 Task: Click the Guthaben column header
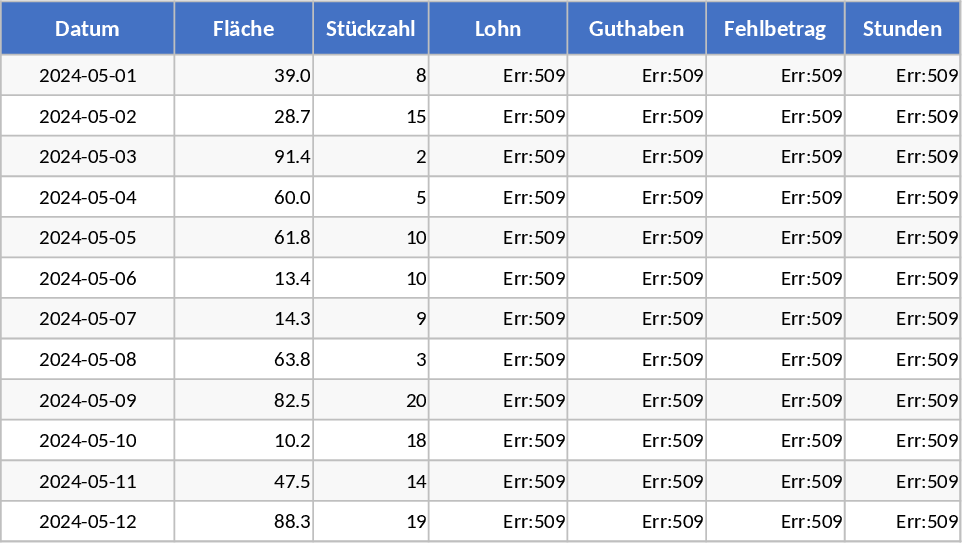pos(637,28)
